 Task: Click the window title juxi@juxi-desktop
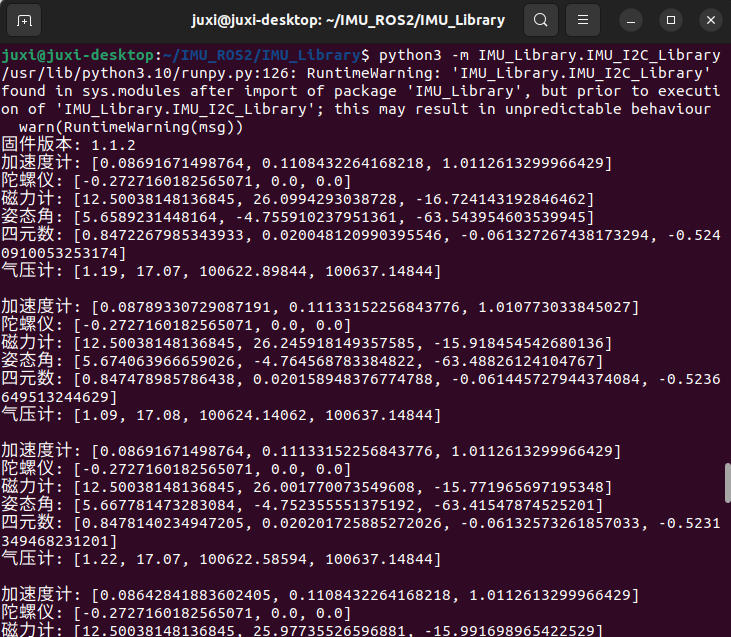(348, 20)
